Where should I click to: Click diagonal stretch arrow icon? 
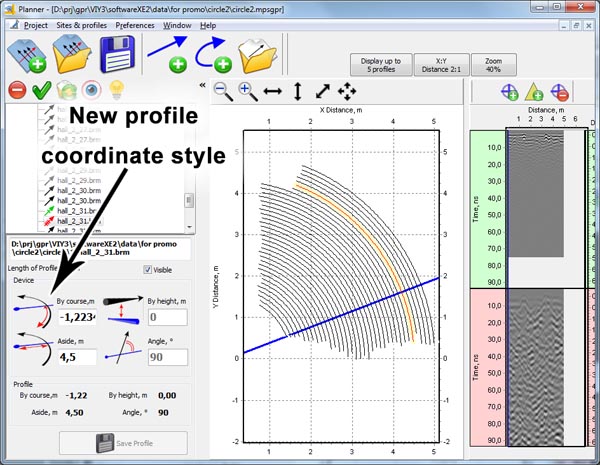[323, 91]
